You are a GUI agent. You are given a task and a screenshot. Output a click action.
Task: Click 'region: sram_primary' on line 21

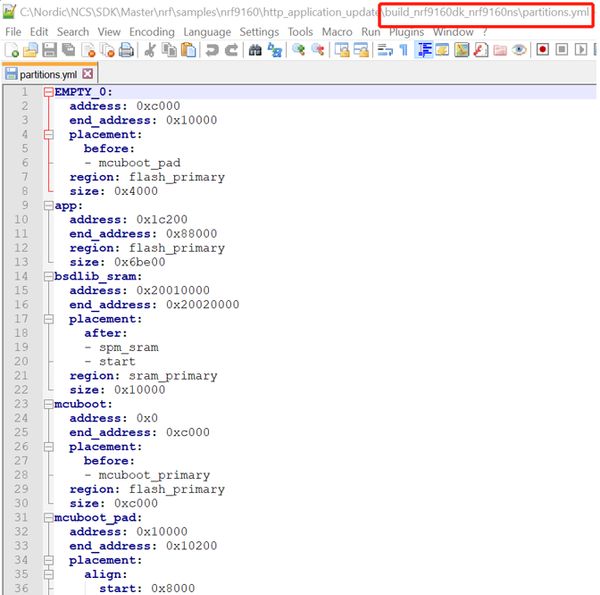(x=143, y=376)
